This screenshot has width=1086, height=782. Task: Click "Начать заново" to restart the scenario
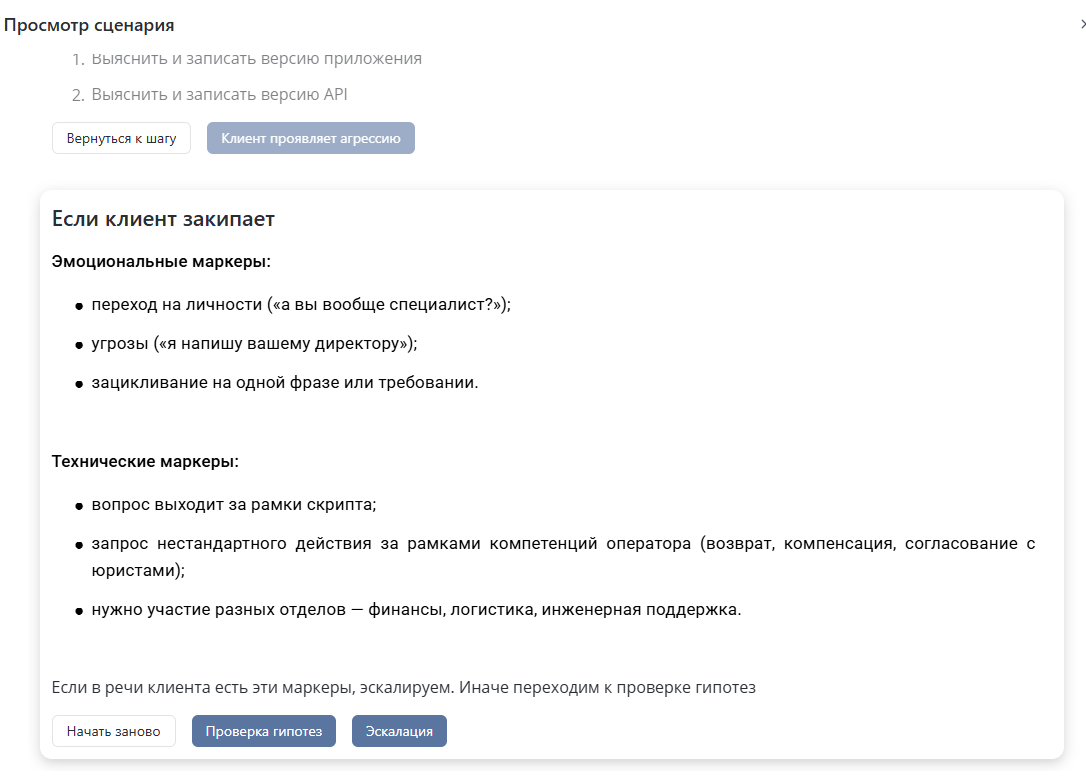point(114,731)
